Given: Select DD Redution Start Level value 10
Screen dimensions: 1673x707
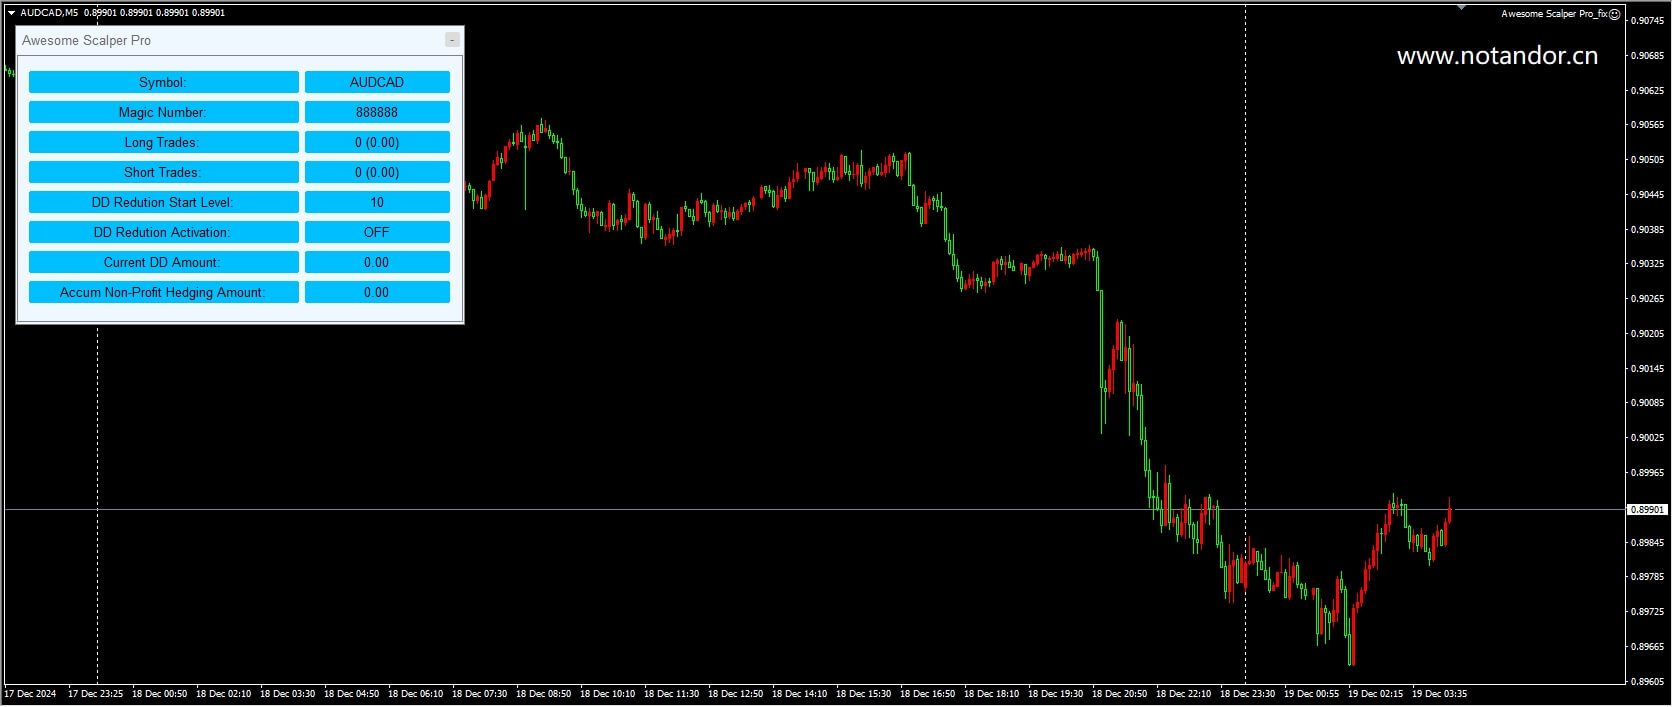Looking at the screenshot, I should (377, 202).
